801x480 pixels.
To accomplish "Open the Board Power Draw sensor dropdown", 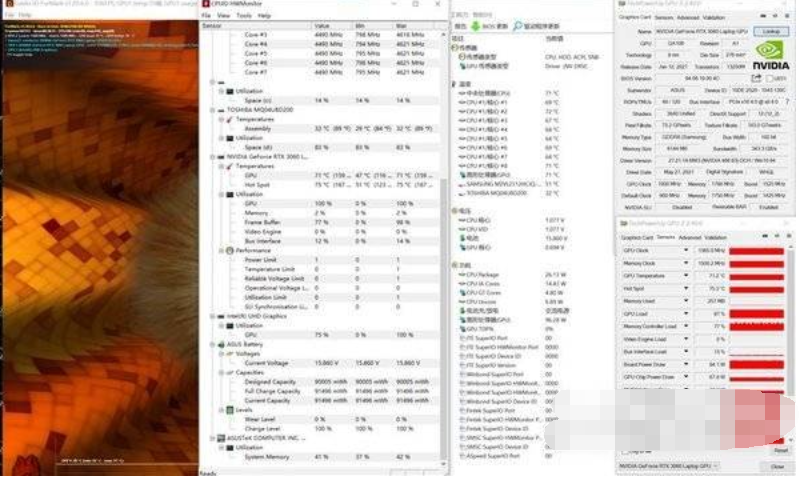I will (x=686, y=364).
